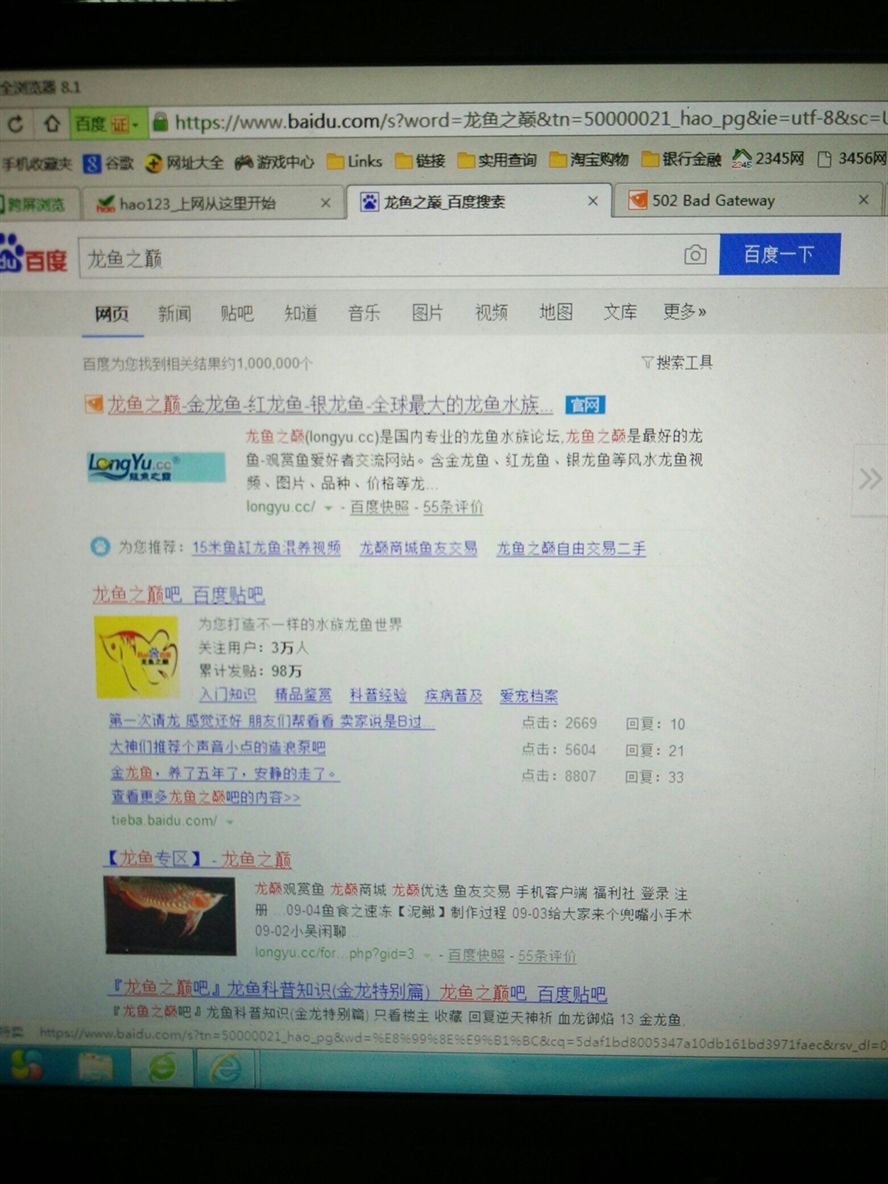The width and height of the screenshot is (888, 1184).
Task: Select the 知道 search category
Action: tap(301, 313)
